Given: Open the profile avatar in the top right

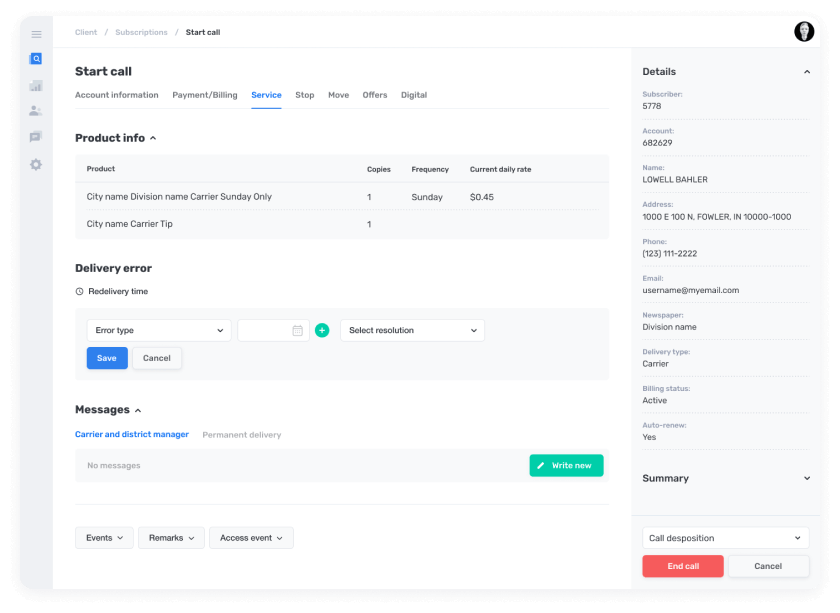Looking at the screenshot, I should 804,31.
